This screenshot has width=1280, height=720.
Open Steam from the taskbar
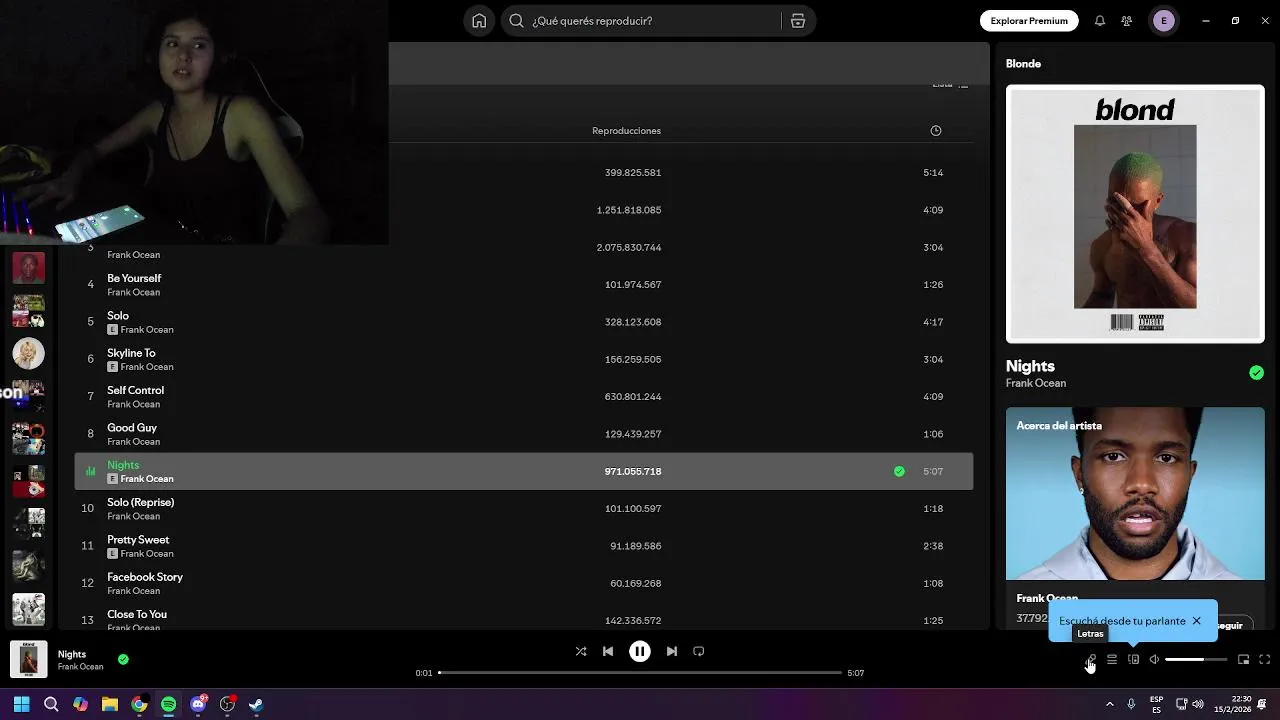256,704
